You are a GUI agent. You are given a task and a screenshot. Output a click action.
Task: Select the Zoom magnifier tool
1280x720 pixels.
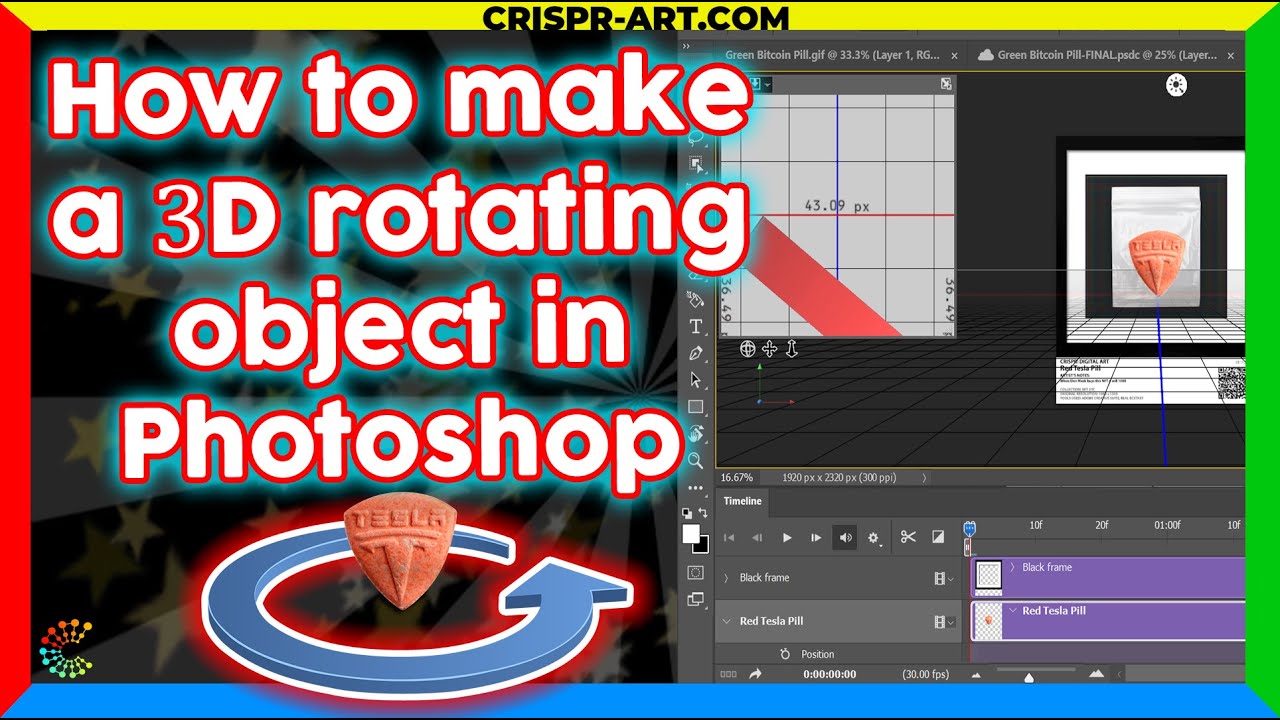point(696,461)
